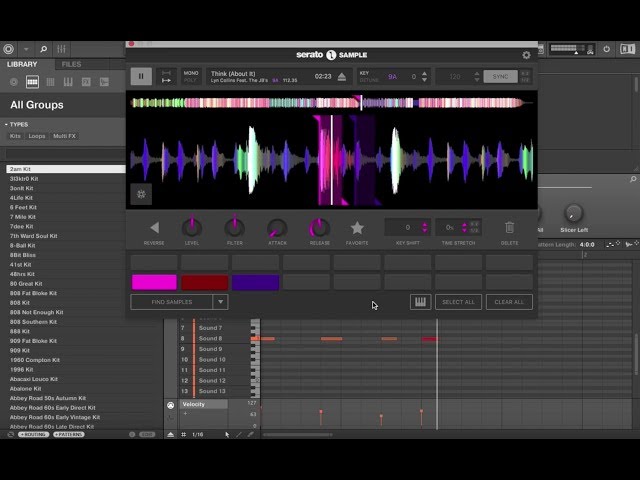
Task: Select the Effects FX browser icon
Action: (x=86, y=82)
